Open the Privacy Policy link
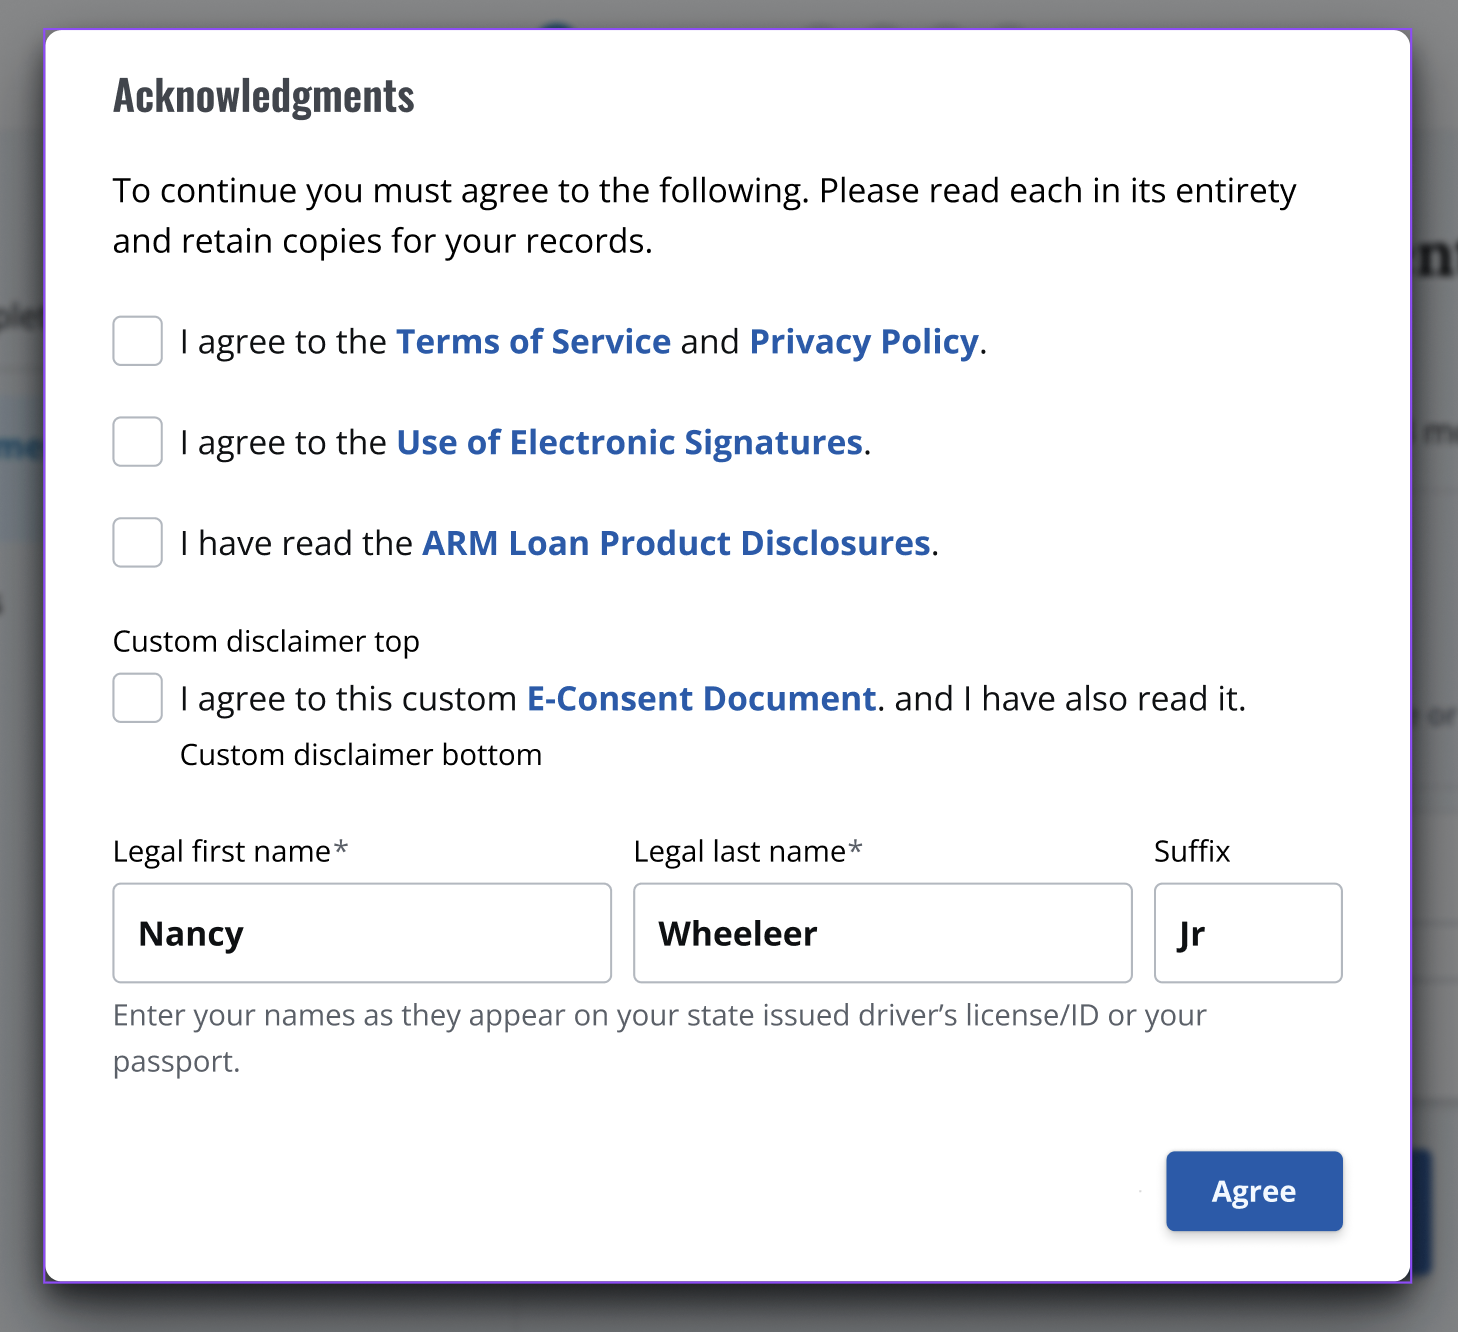 (x=863, y=342)
